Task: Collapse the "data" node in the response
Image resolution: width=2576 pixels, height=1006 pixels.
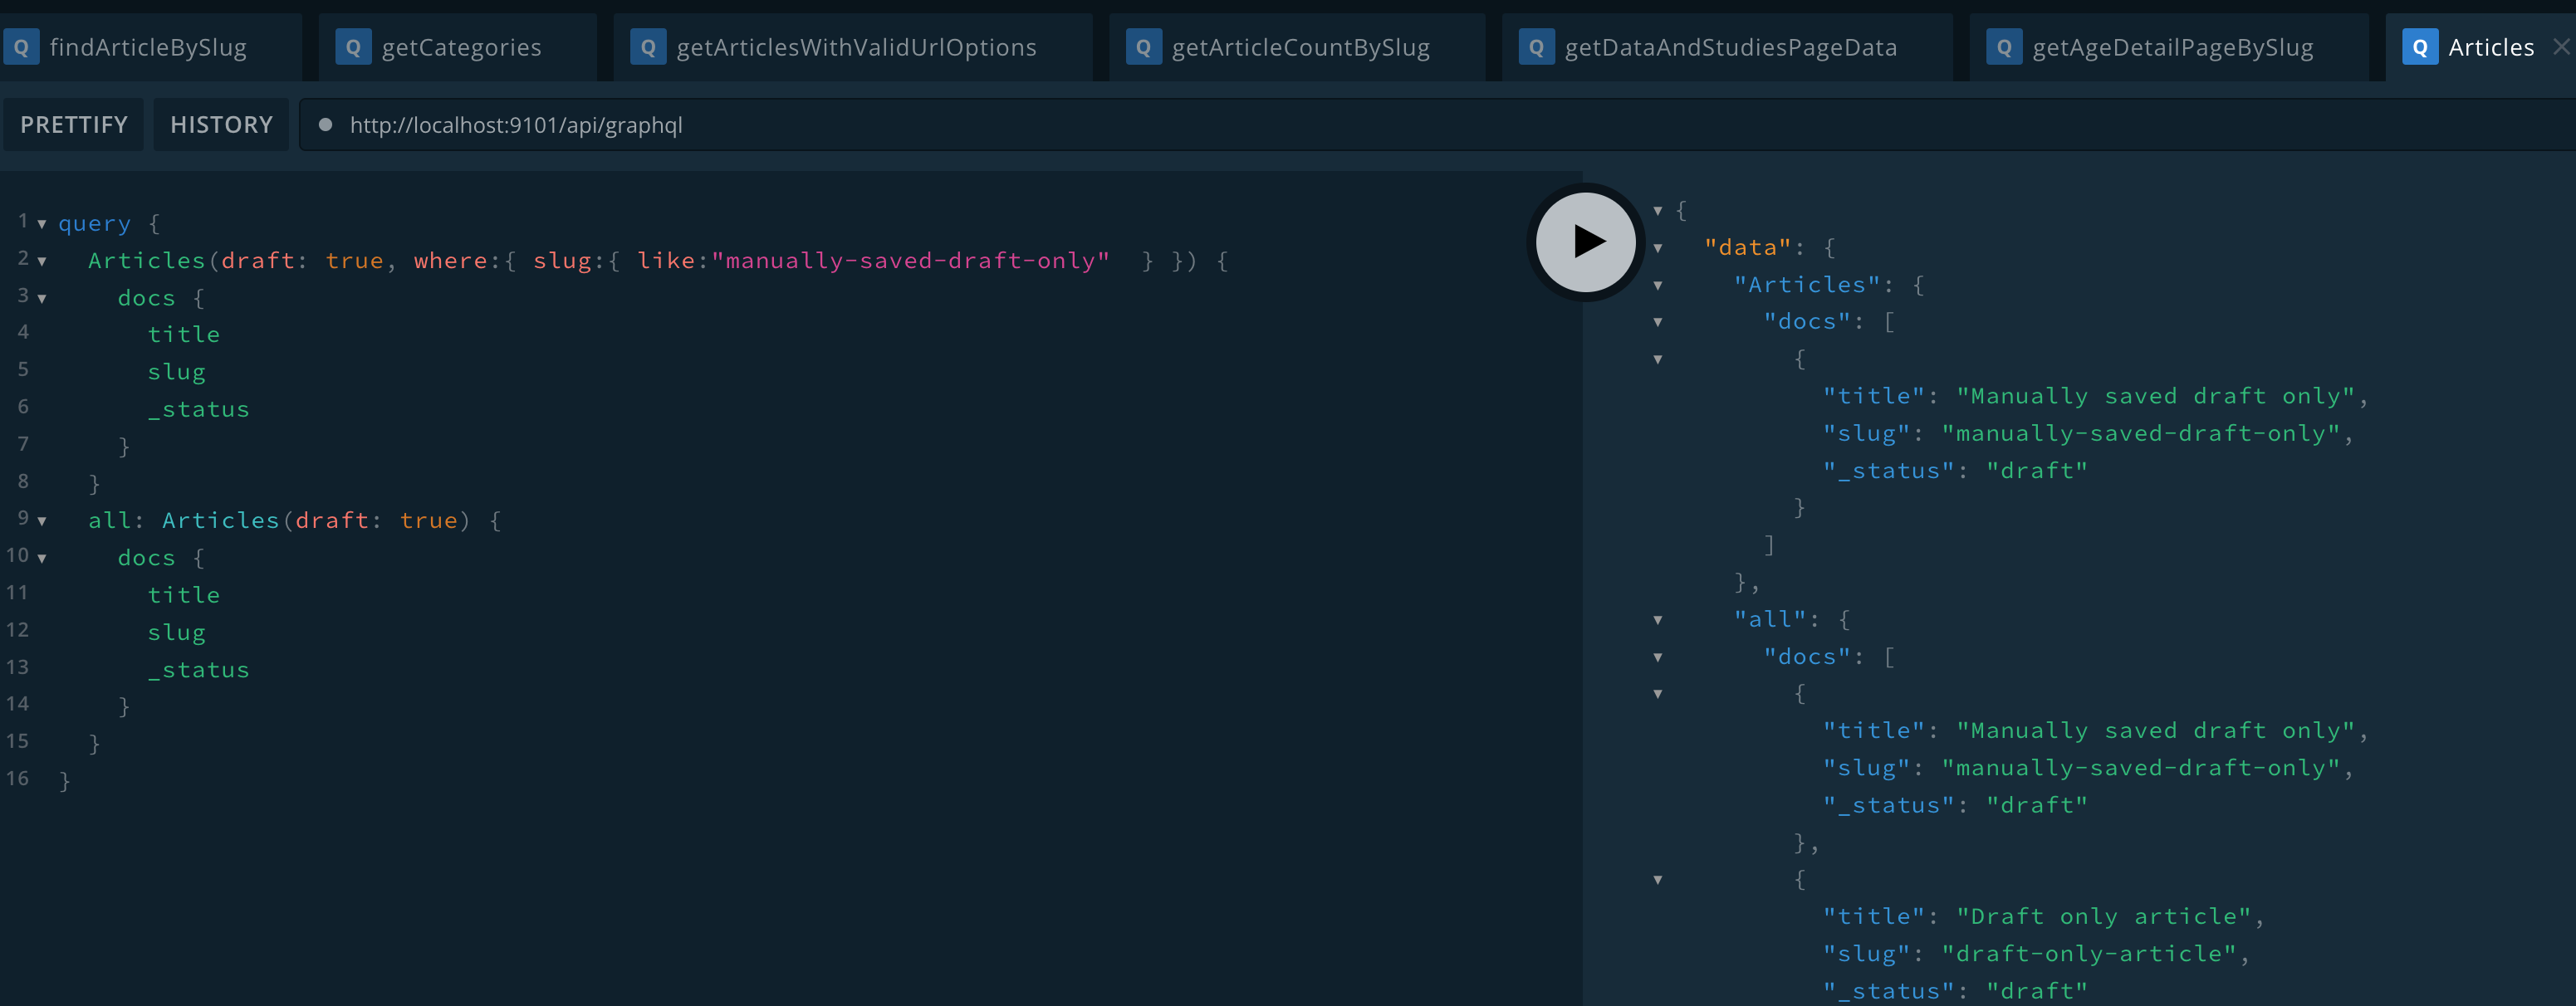Action: [1658, 248]
